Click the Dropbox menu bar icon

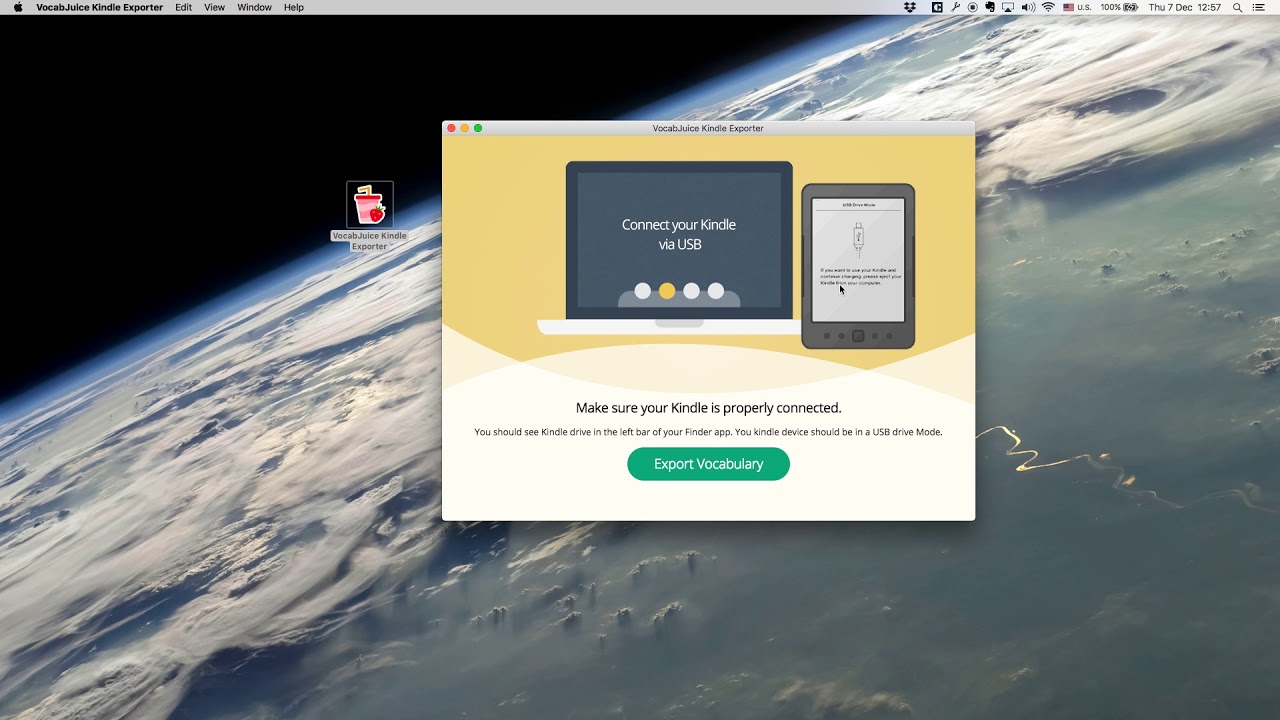(909, 7)
